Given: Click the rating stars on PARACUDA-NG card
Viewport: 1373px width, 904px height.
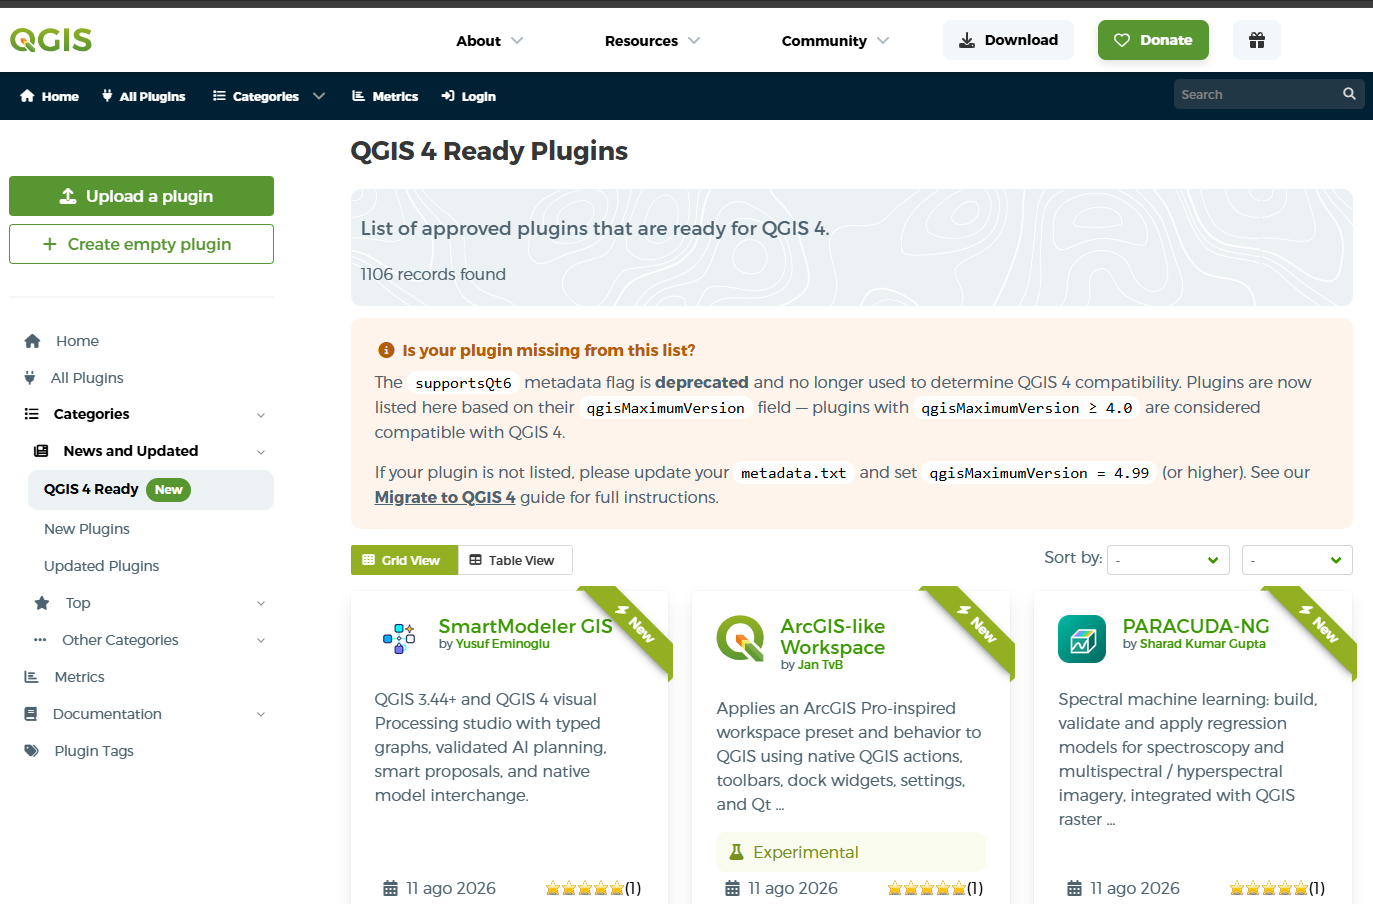Looking at the screenshot, I should point(1269,888).
